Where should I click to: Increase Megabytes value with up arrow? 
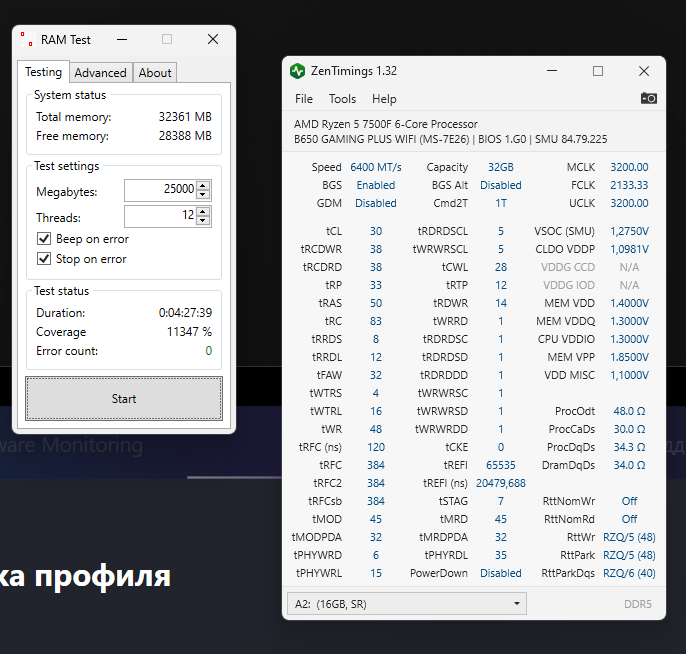(203, 185)
